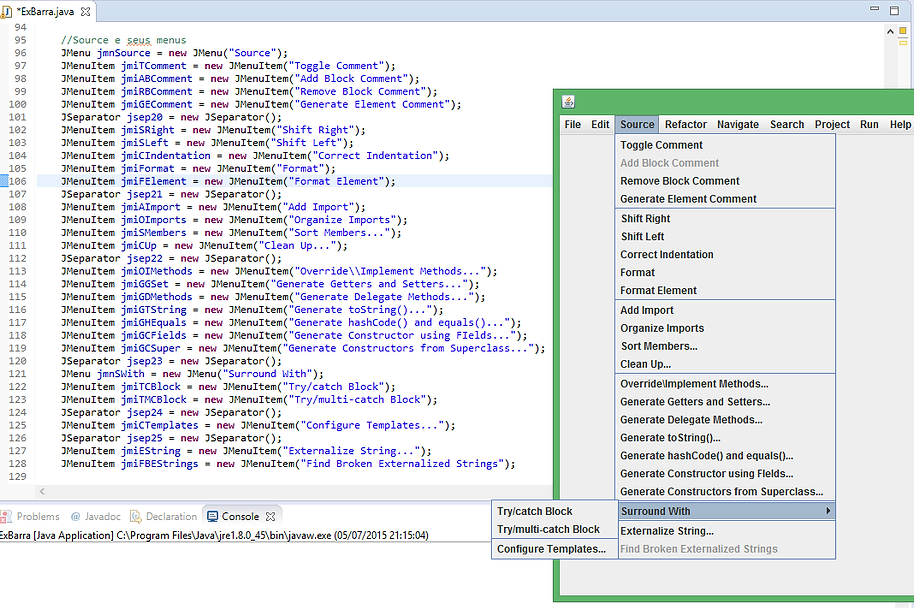
Task: Switch to the Console tab
Action: [241, 516]
